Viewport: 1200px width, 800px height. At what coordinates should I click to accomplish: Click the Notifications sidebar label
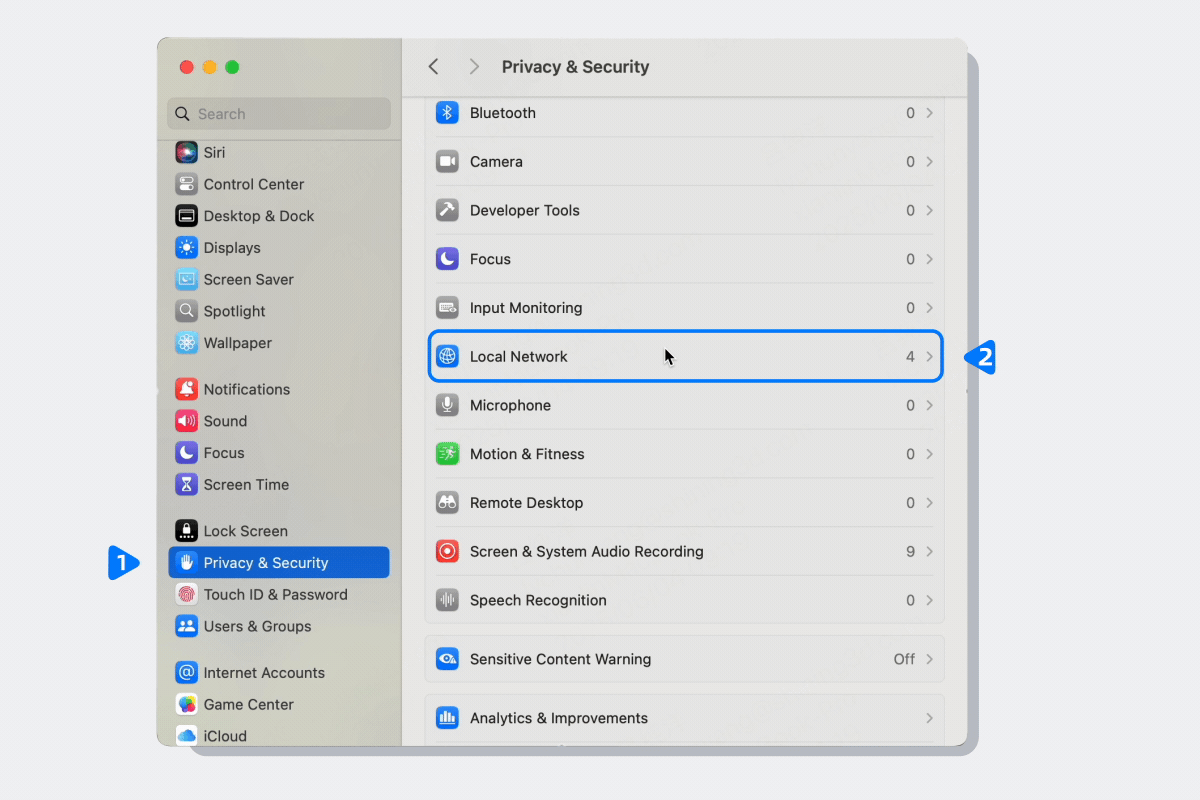pyautogui.click(x=247, y=389)
